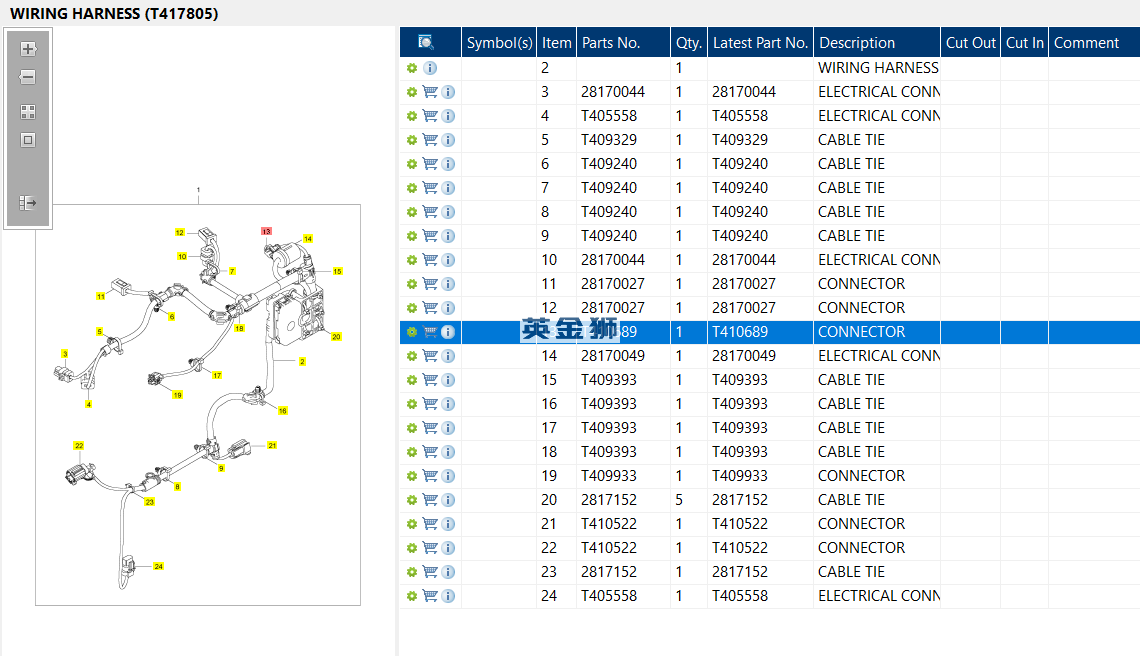Viewport: 1140px width, 656px height.
Task: Click gear icon for item 12 row
Action: tap(412, 308)
